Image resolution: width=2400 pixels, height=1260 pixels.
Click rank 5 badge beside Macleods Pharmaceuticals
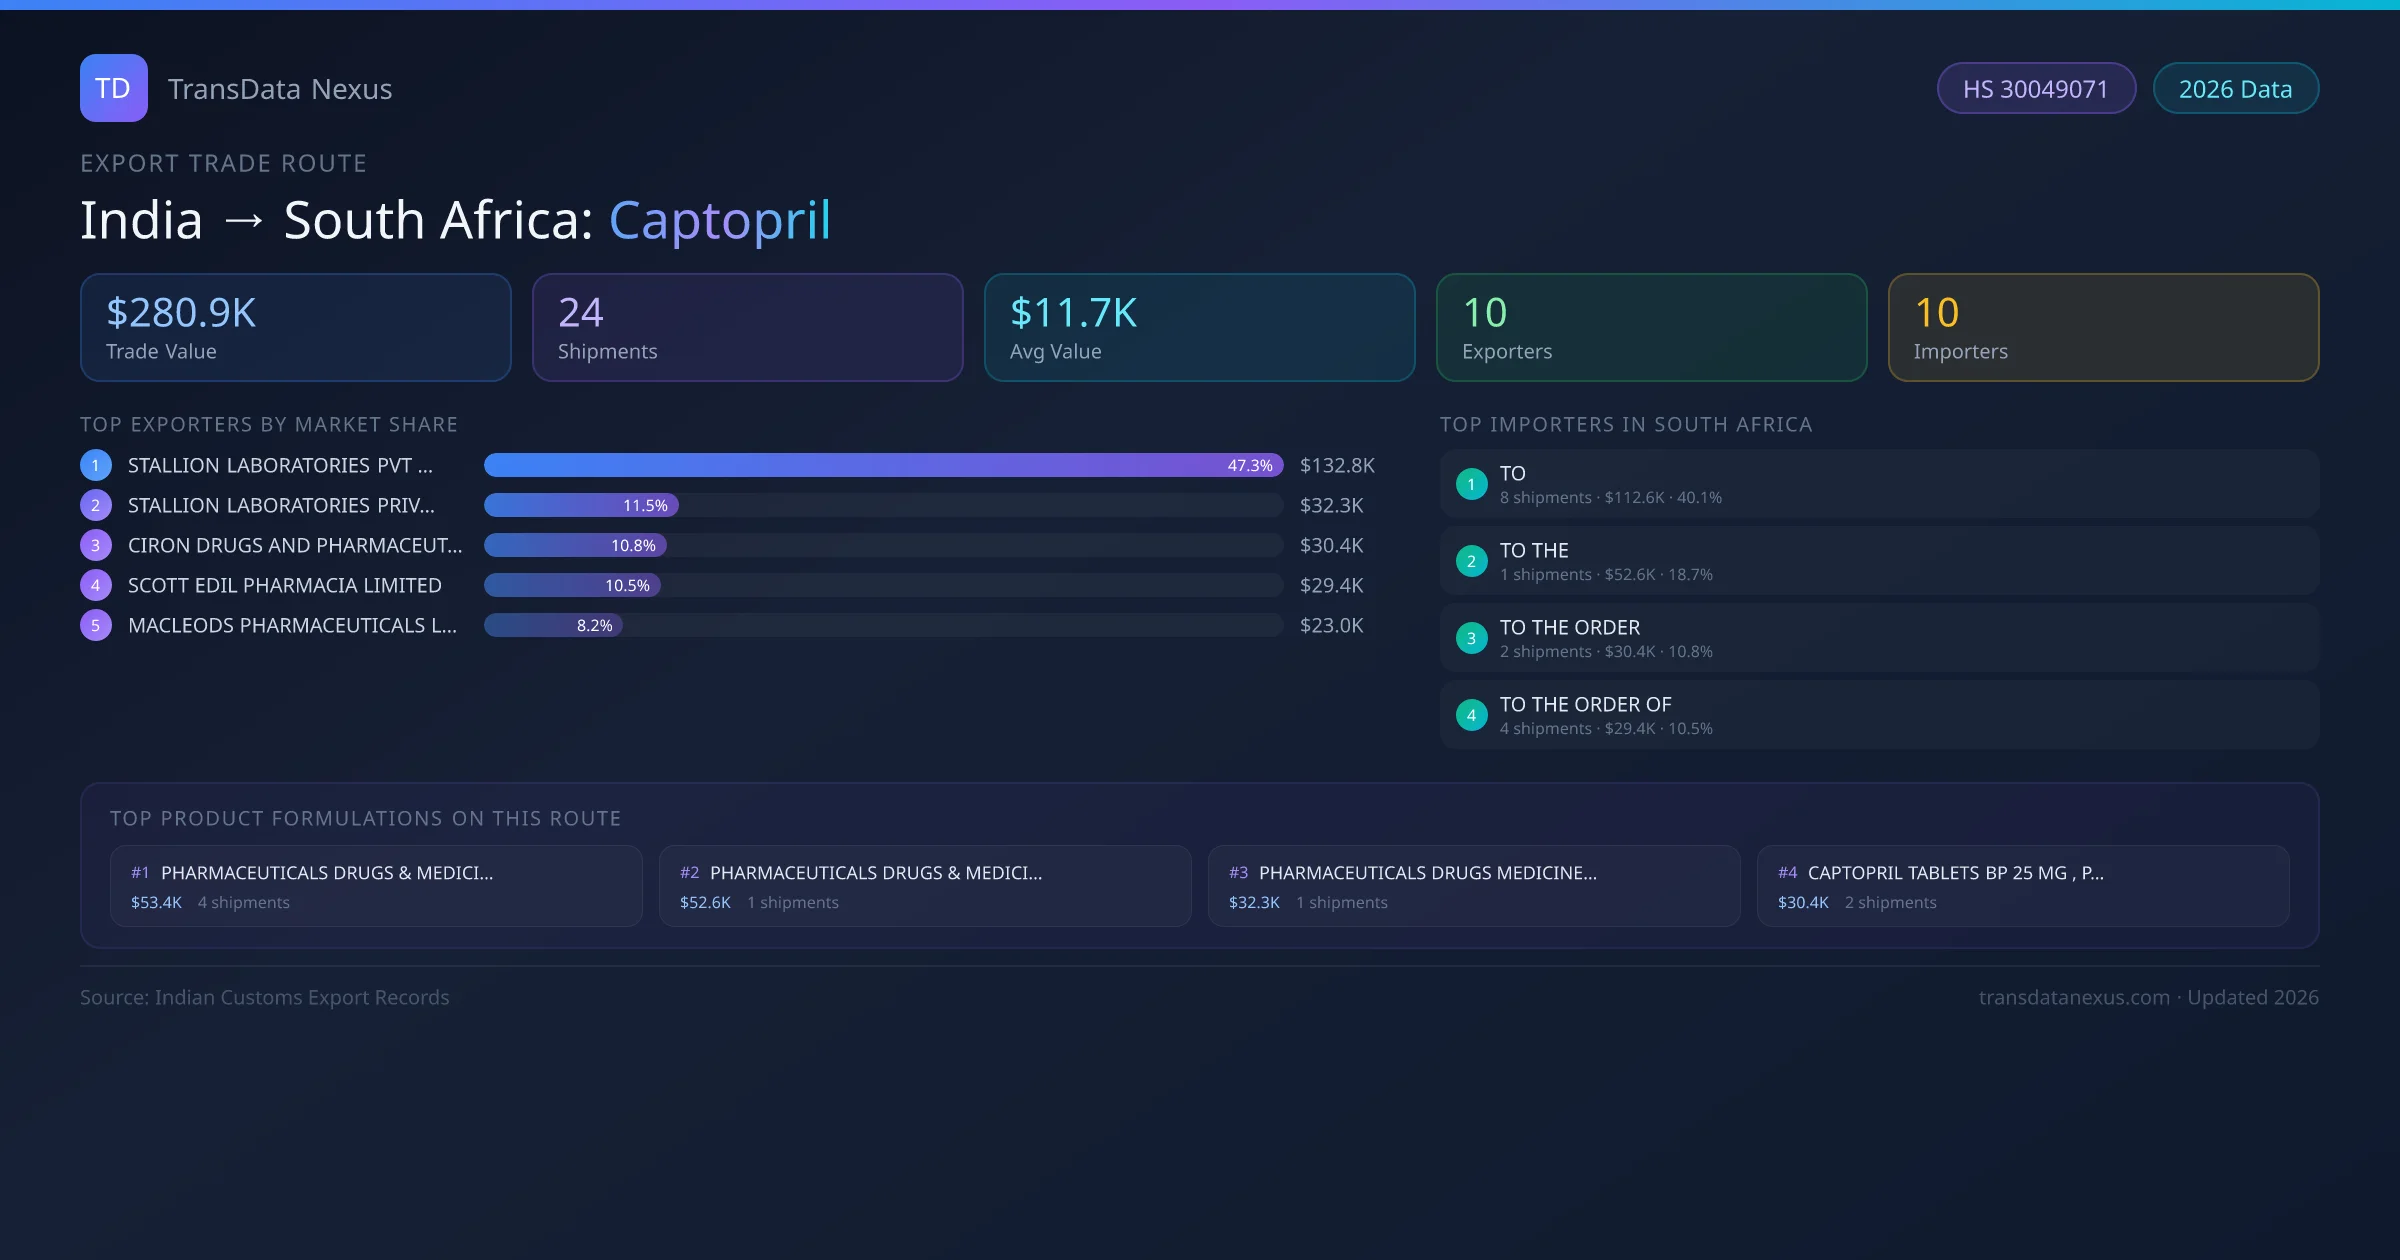coord(96,625)
